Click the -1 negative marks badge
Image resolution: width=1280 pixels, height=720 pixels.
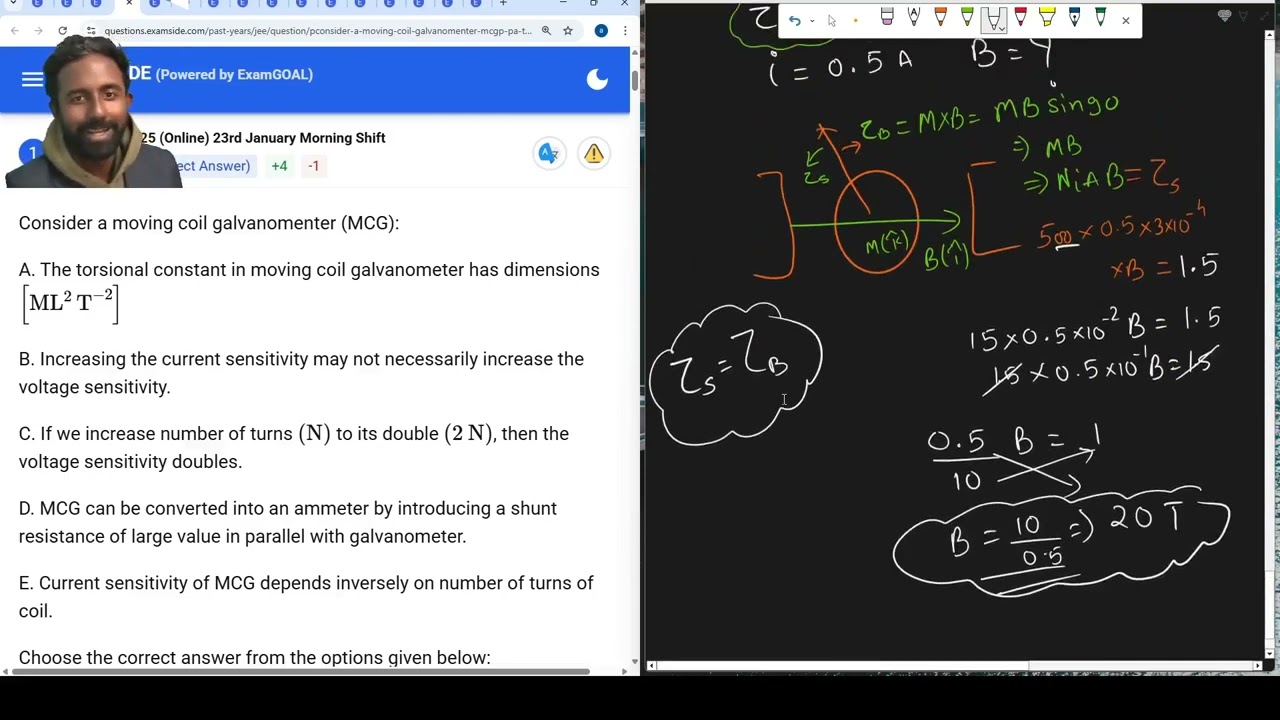click(x=313, y=166)
